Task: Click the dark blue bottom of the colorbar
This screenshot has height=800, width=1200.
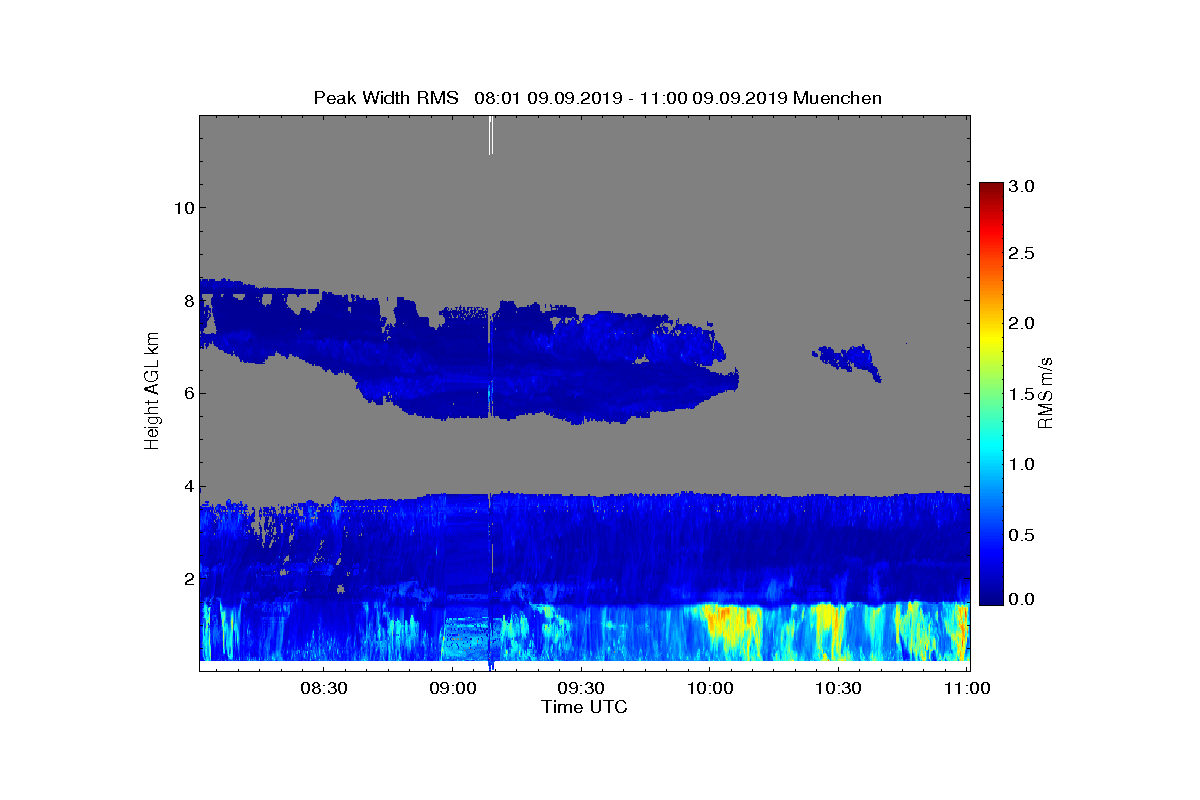Action: (x=991, y=597)
